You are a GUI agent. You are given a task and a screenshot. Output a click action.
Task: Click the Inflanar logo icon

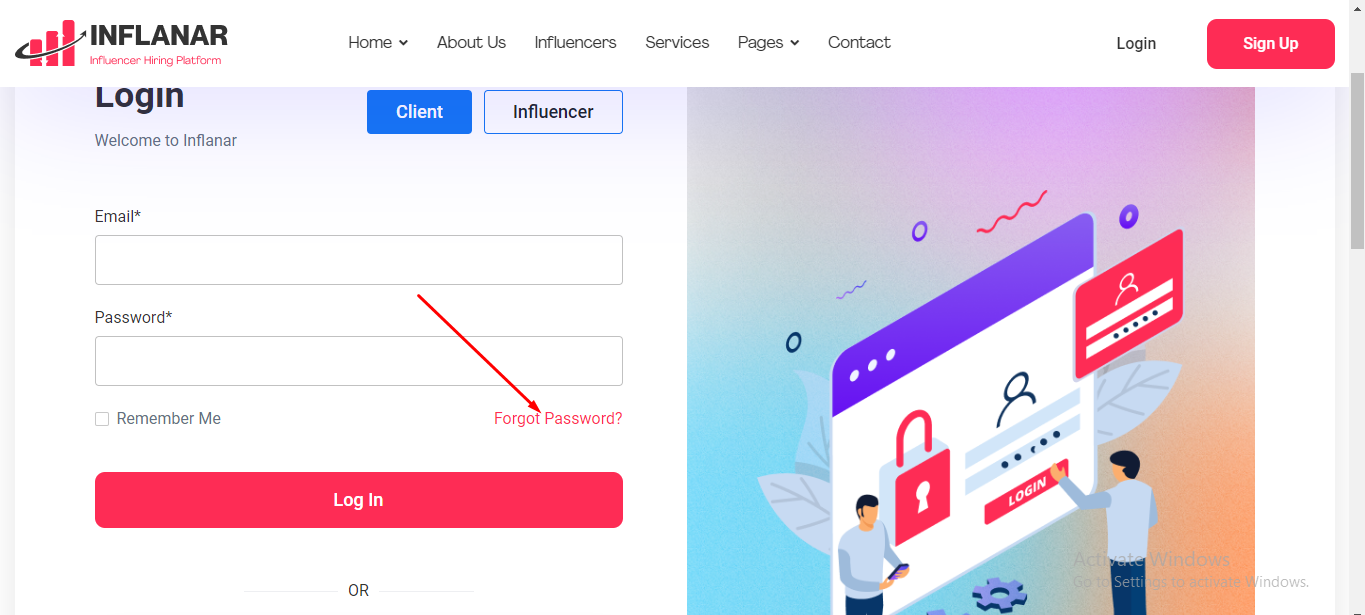(x=49, y=44)
